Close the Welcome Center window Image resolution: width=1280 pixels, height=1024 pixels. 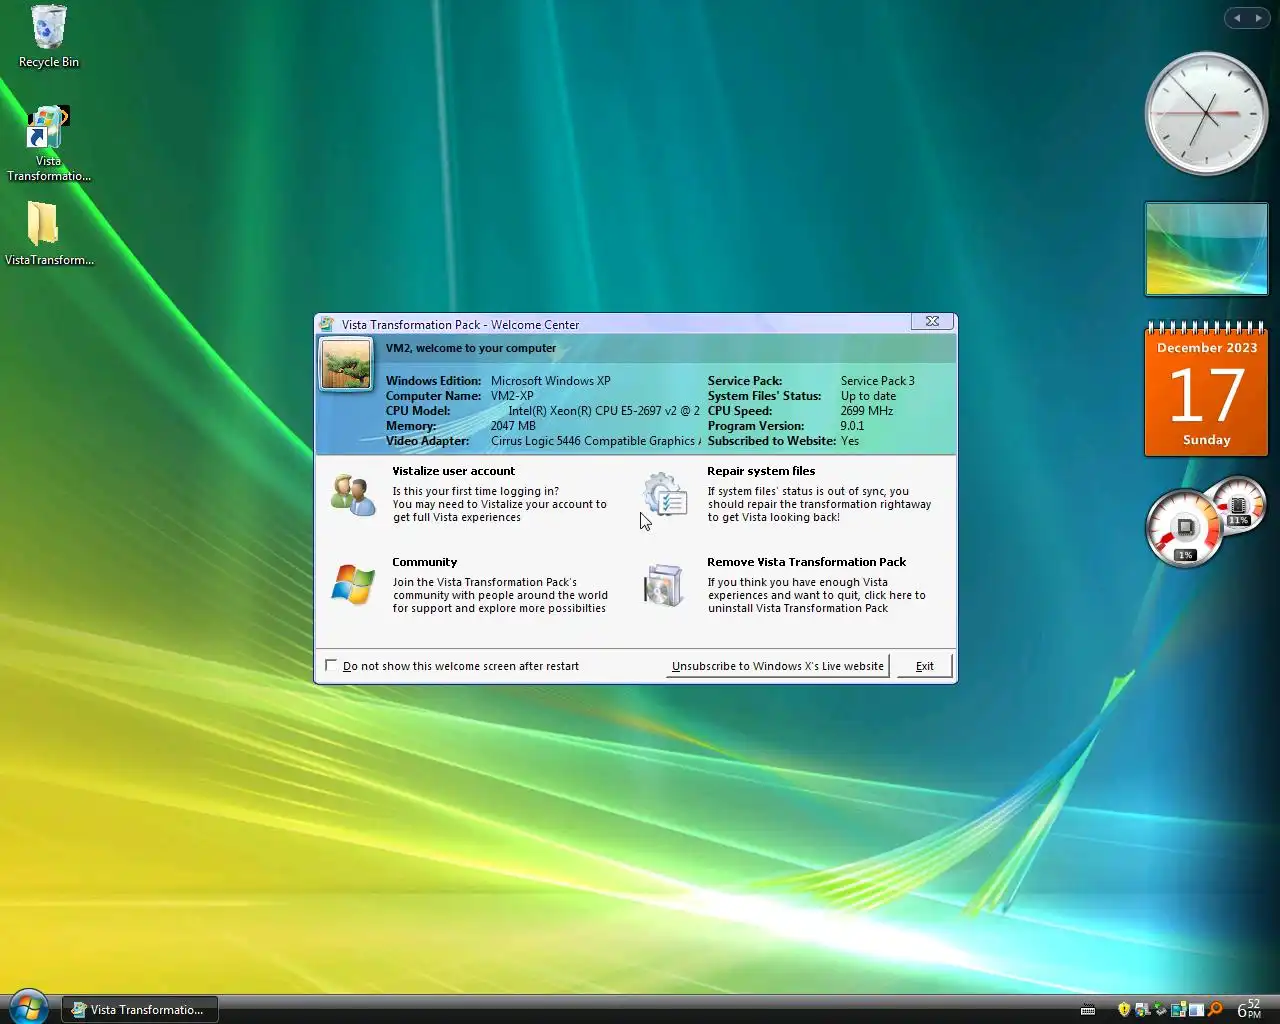(x=932, y=321)
